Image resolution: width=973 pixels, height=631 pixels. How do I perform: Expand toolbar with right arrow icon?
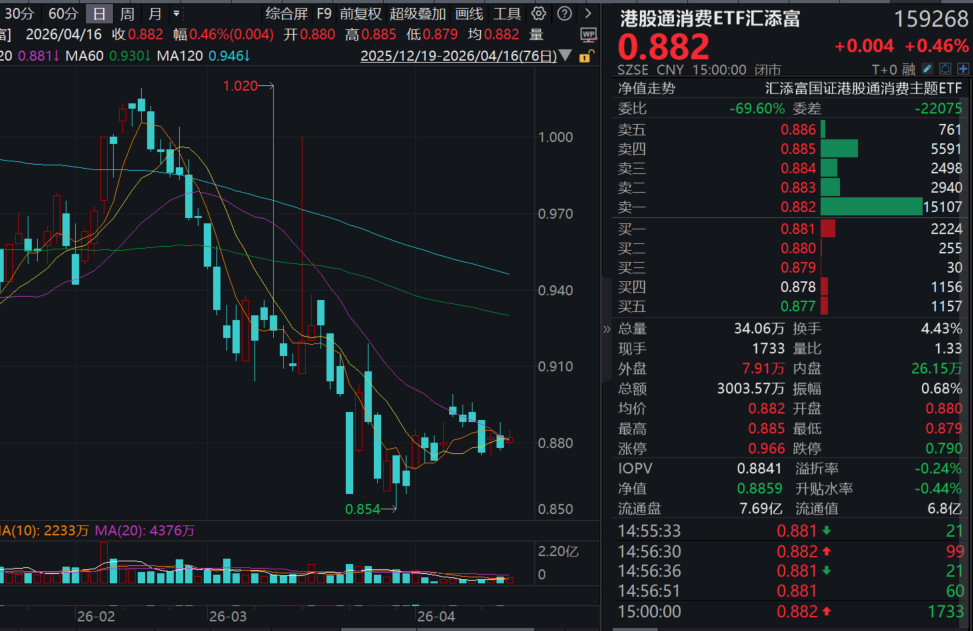pos(589,14)
